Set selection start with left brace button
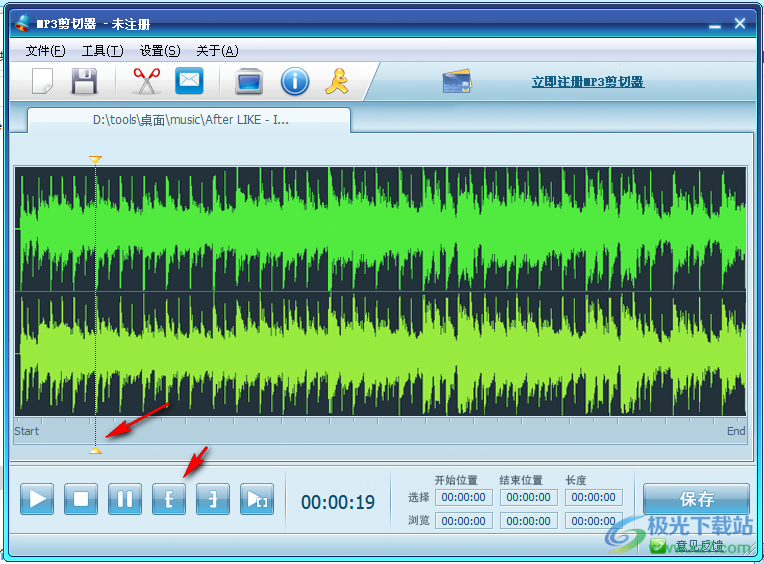Viewport: 764px width, 564px height. tap(169, 499)
